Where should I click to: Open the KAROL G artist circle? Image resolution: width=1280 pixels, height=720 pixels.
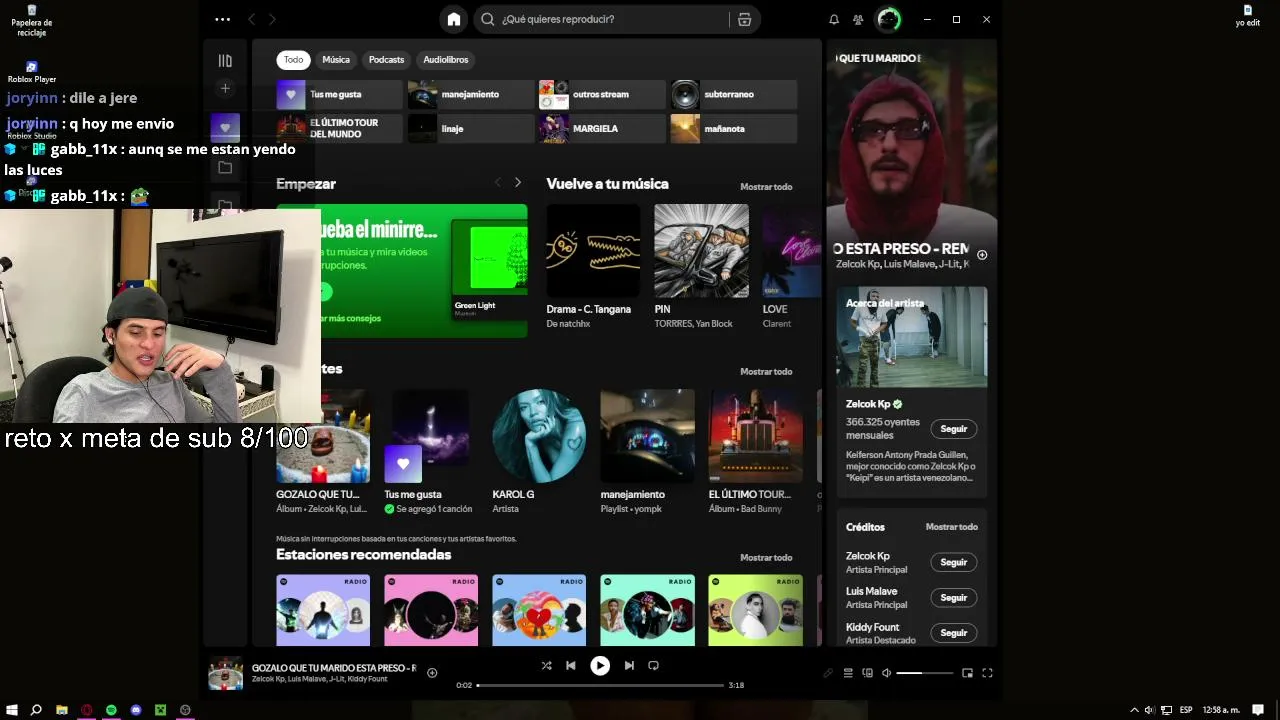[x=539, y=436]
